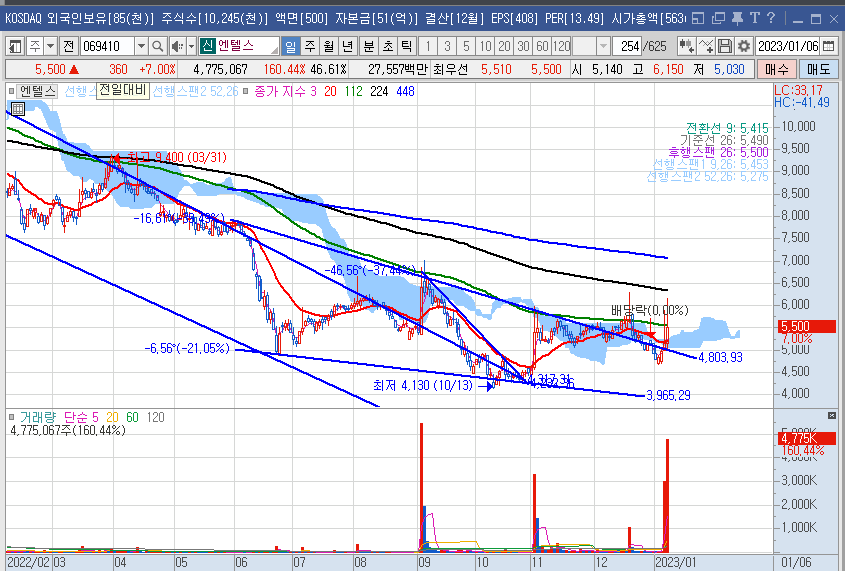Click the 배당락(0.00%) annotation
The image size is (845, 571).
[x=649, y=310]
